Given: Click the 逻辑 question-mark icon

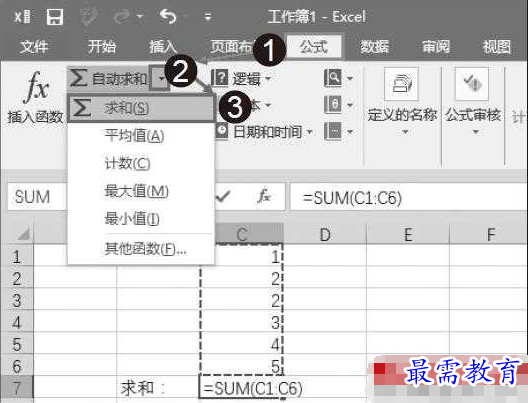Looking at the screenshot, I should tap(220, 78).
